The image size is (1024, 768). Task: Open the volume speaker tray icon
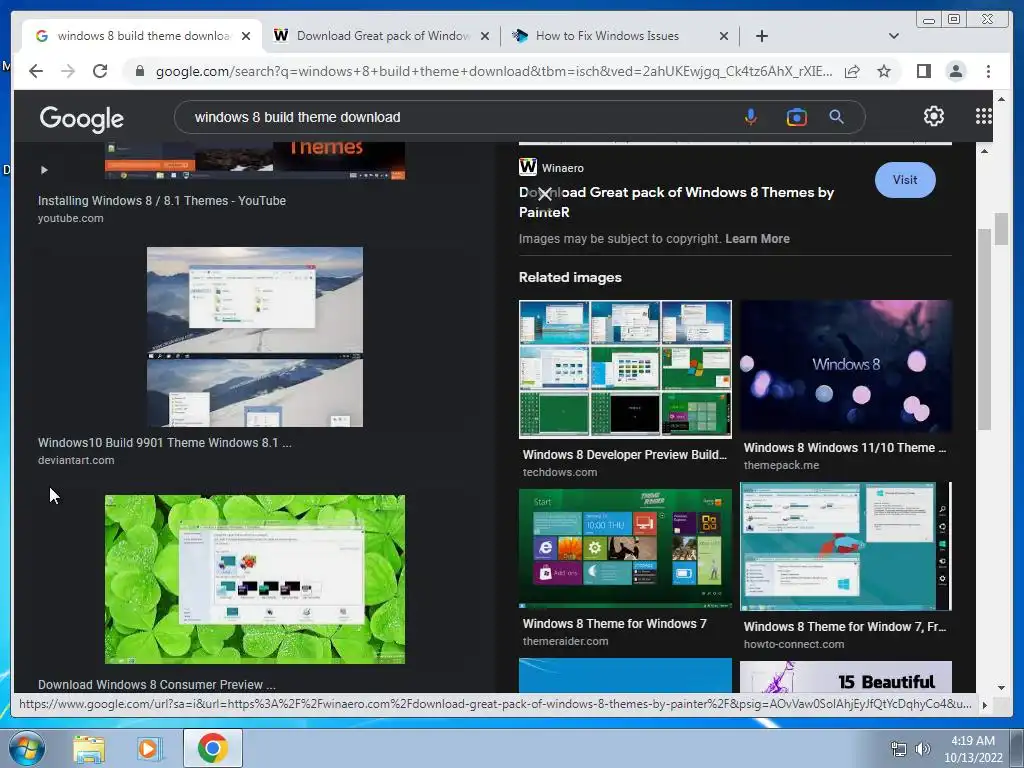click(x=923, y=749)
